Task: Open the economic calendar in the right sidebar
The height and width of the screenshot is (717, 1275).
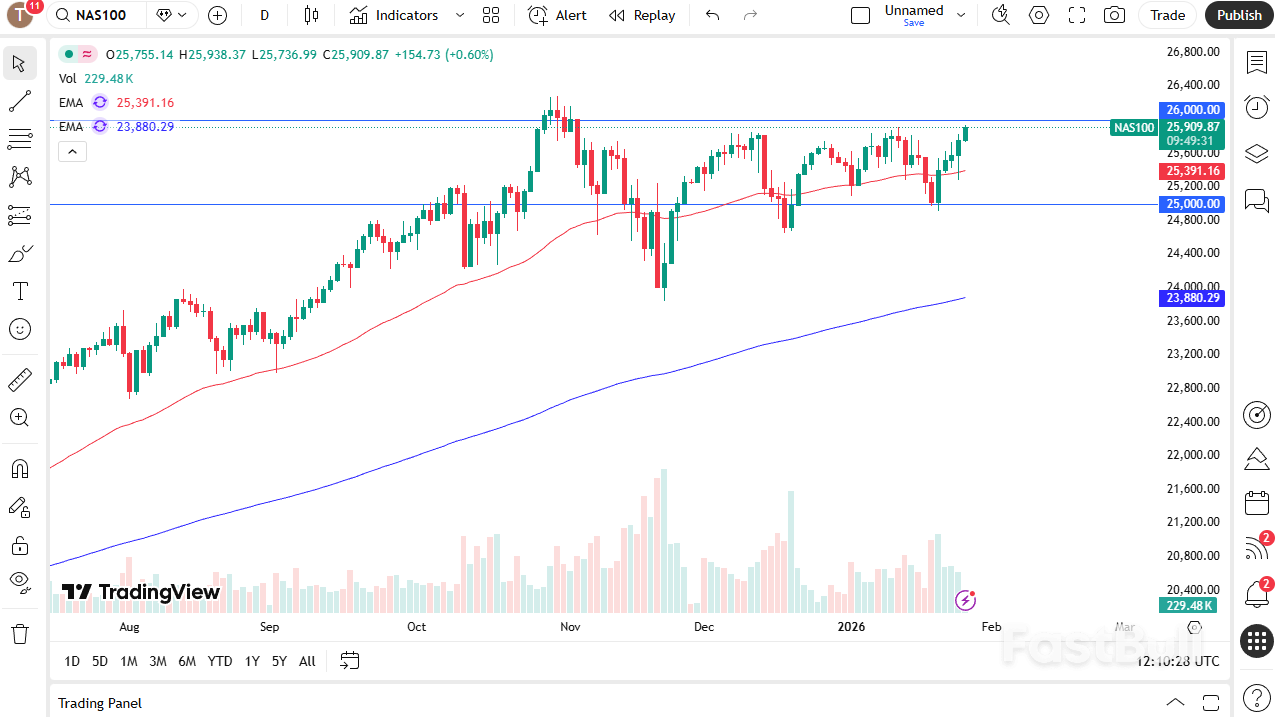Action: [1256, 502]
